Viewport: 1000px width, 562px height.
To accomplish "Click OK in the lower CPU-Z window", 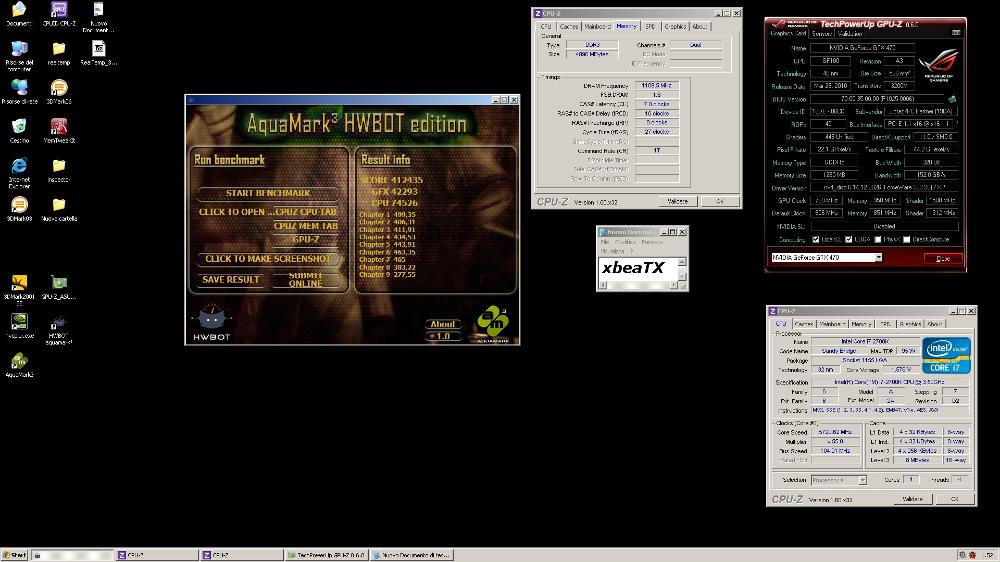I will 954,499.
